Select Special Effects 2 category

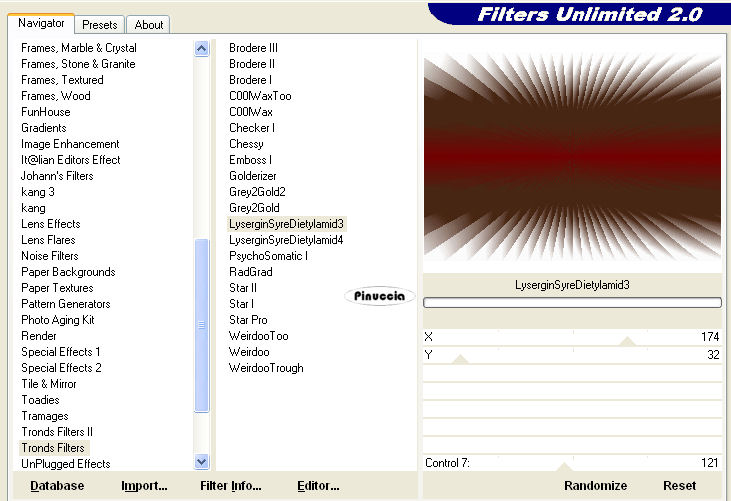[x=61, y=368]
